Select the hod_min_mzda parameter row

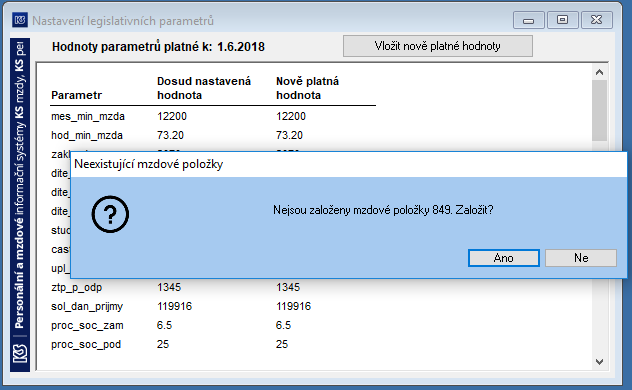213,135
